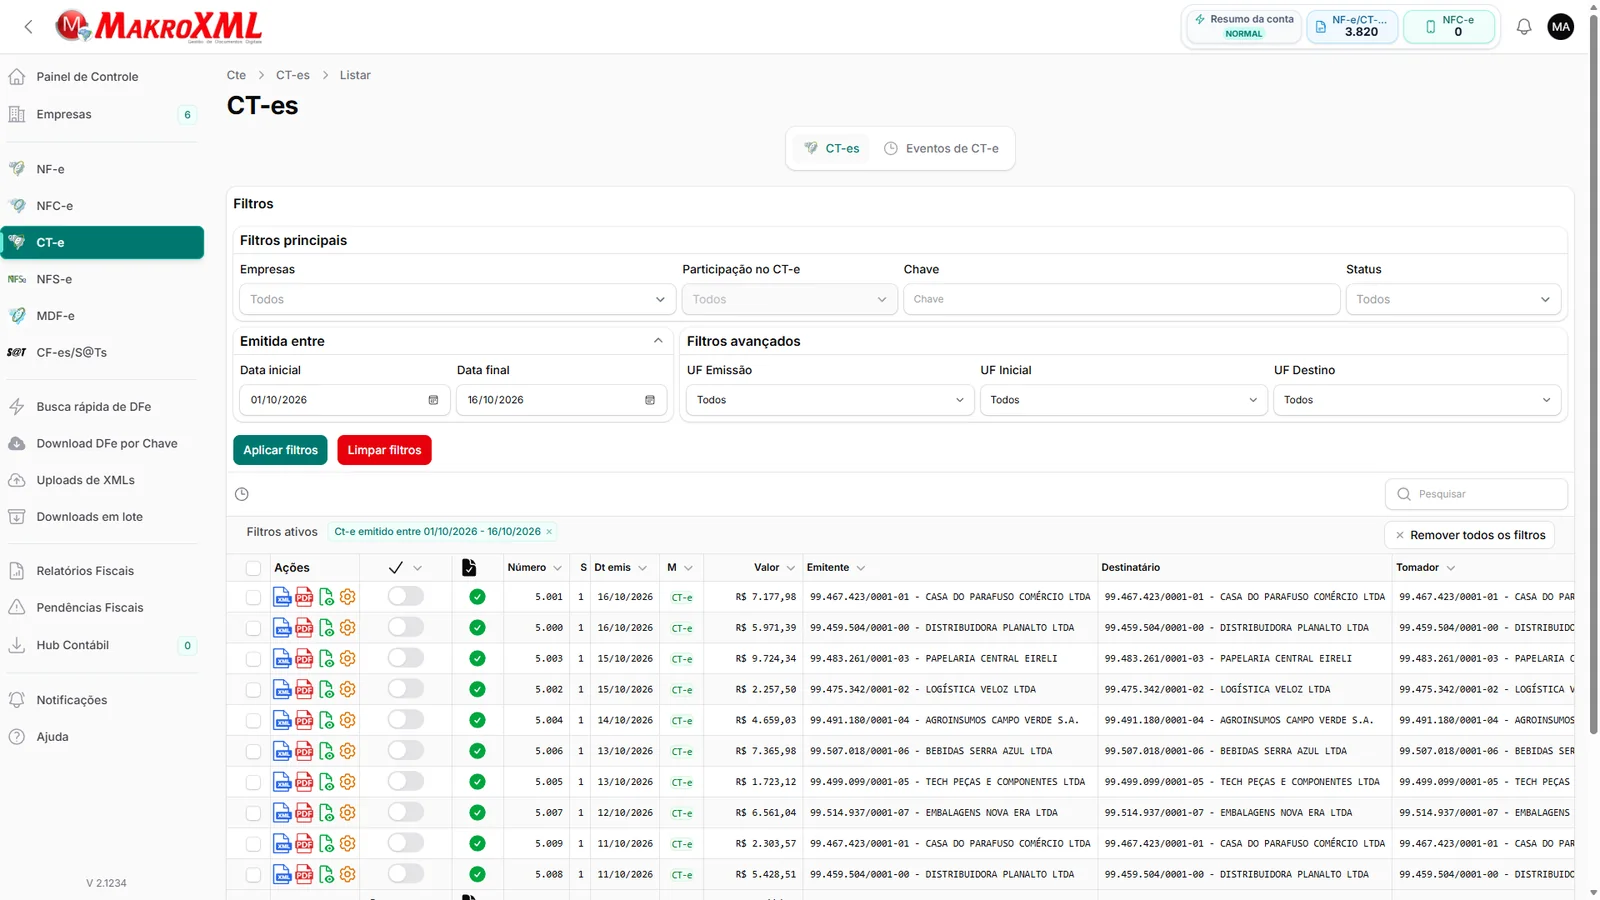This screenshot has height=900, width=1600.
Task: Focus the Pesquisar search box
Action: (x=1476, y=494)
